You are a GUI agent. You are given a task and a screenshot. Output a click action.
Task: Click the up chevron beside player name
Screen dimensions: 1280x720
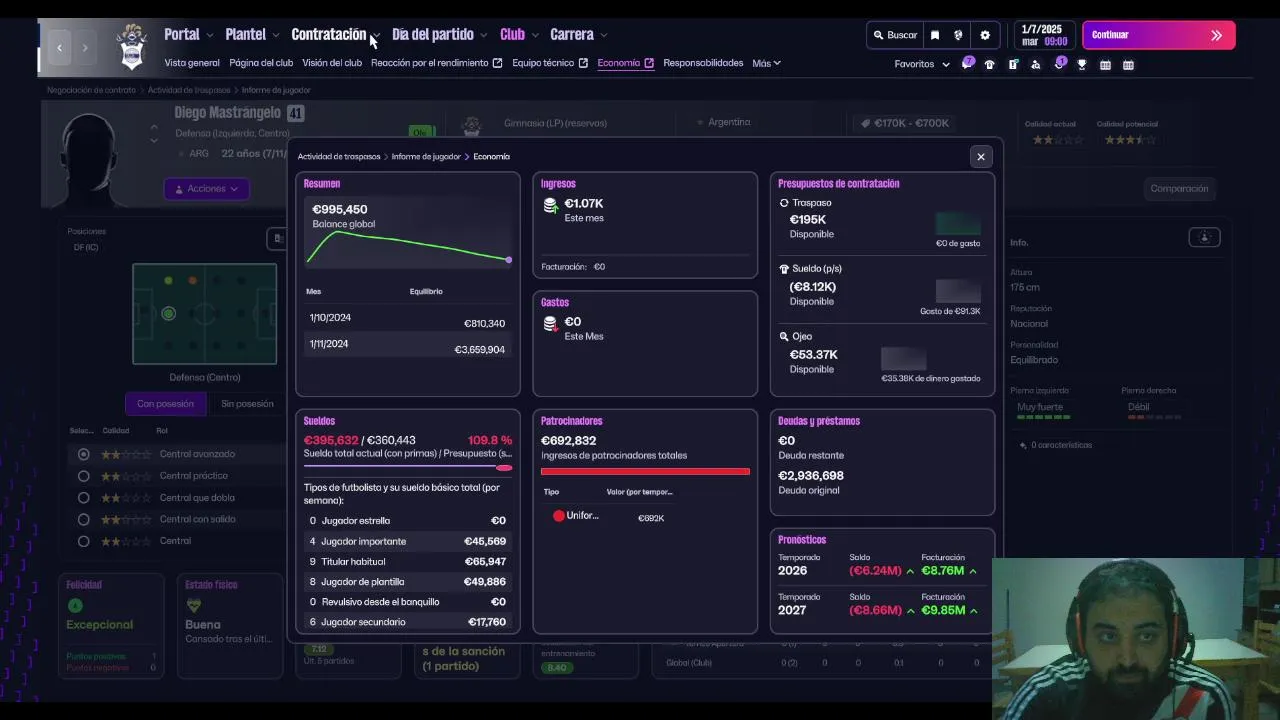pos(154,127)
